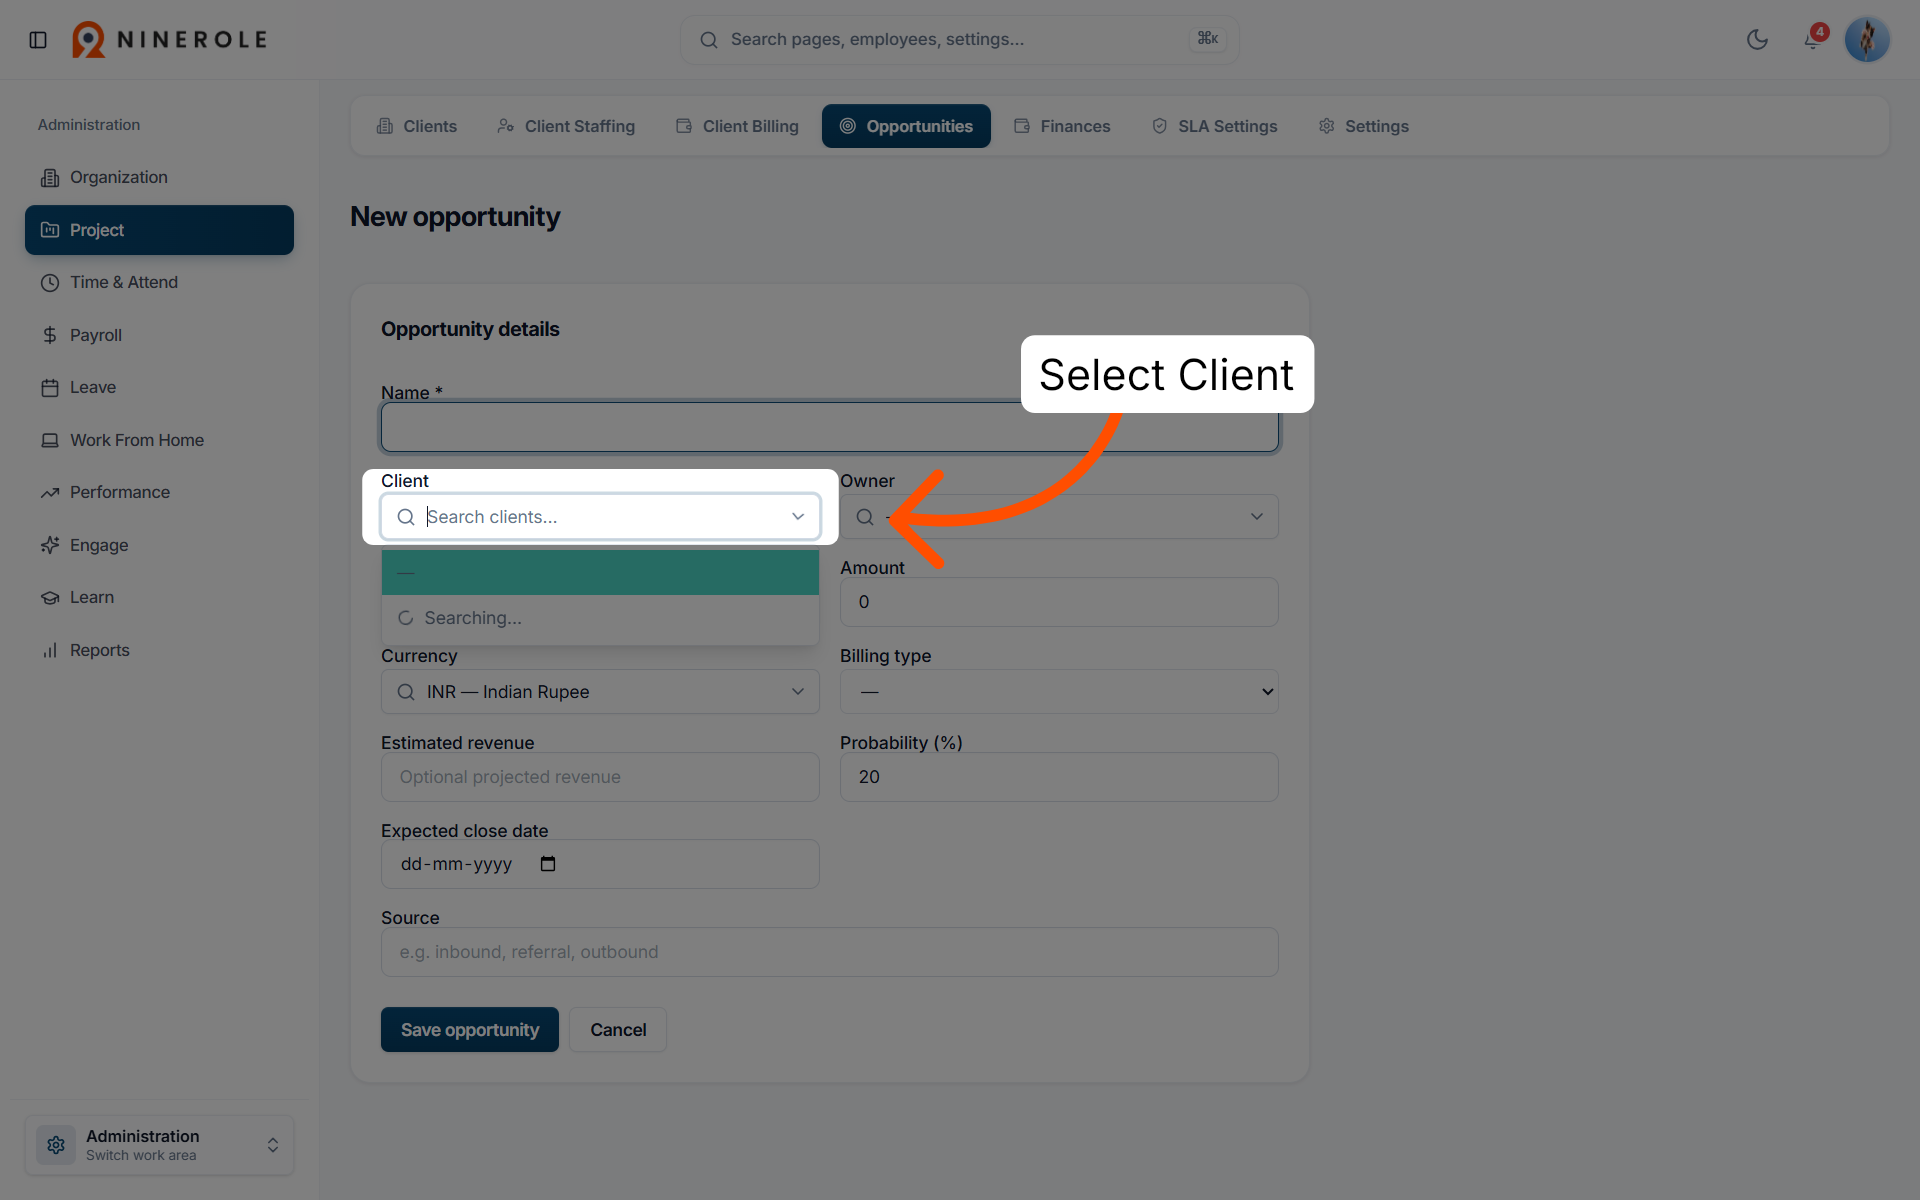The image size is (1920, 1200).
Task: Open user profile avatar
Action: [1866, 40]
